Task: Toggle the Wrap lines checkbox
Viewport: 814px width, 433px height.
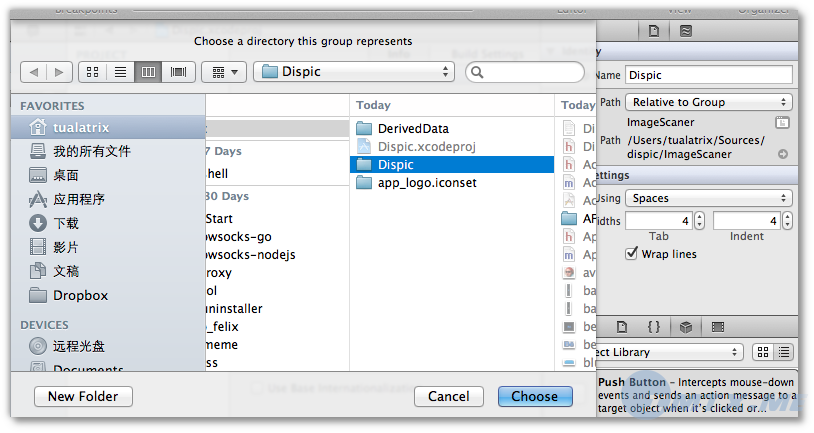Action: point(631,254)
